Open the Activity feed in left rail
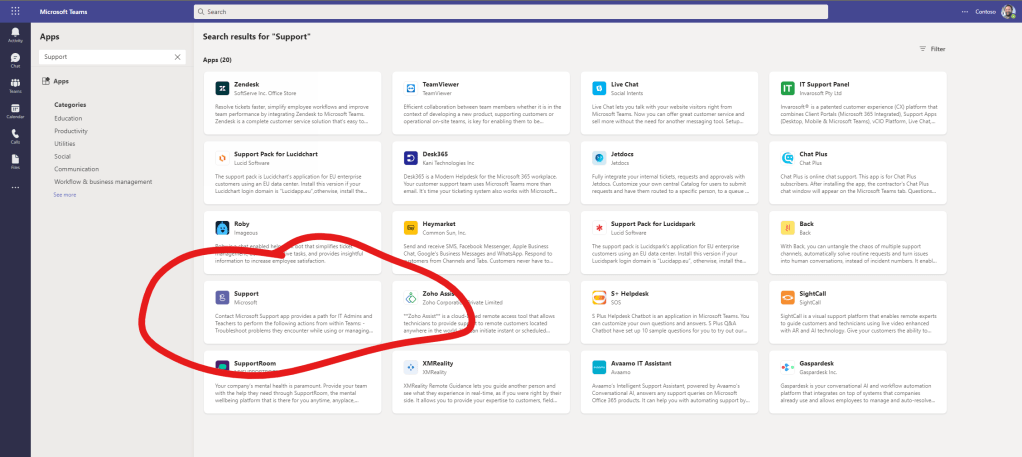Viewport: 1022px width, 457px height. click(x=15, y=36)
